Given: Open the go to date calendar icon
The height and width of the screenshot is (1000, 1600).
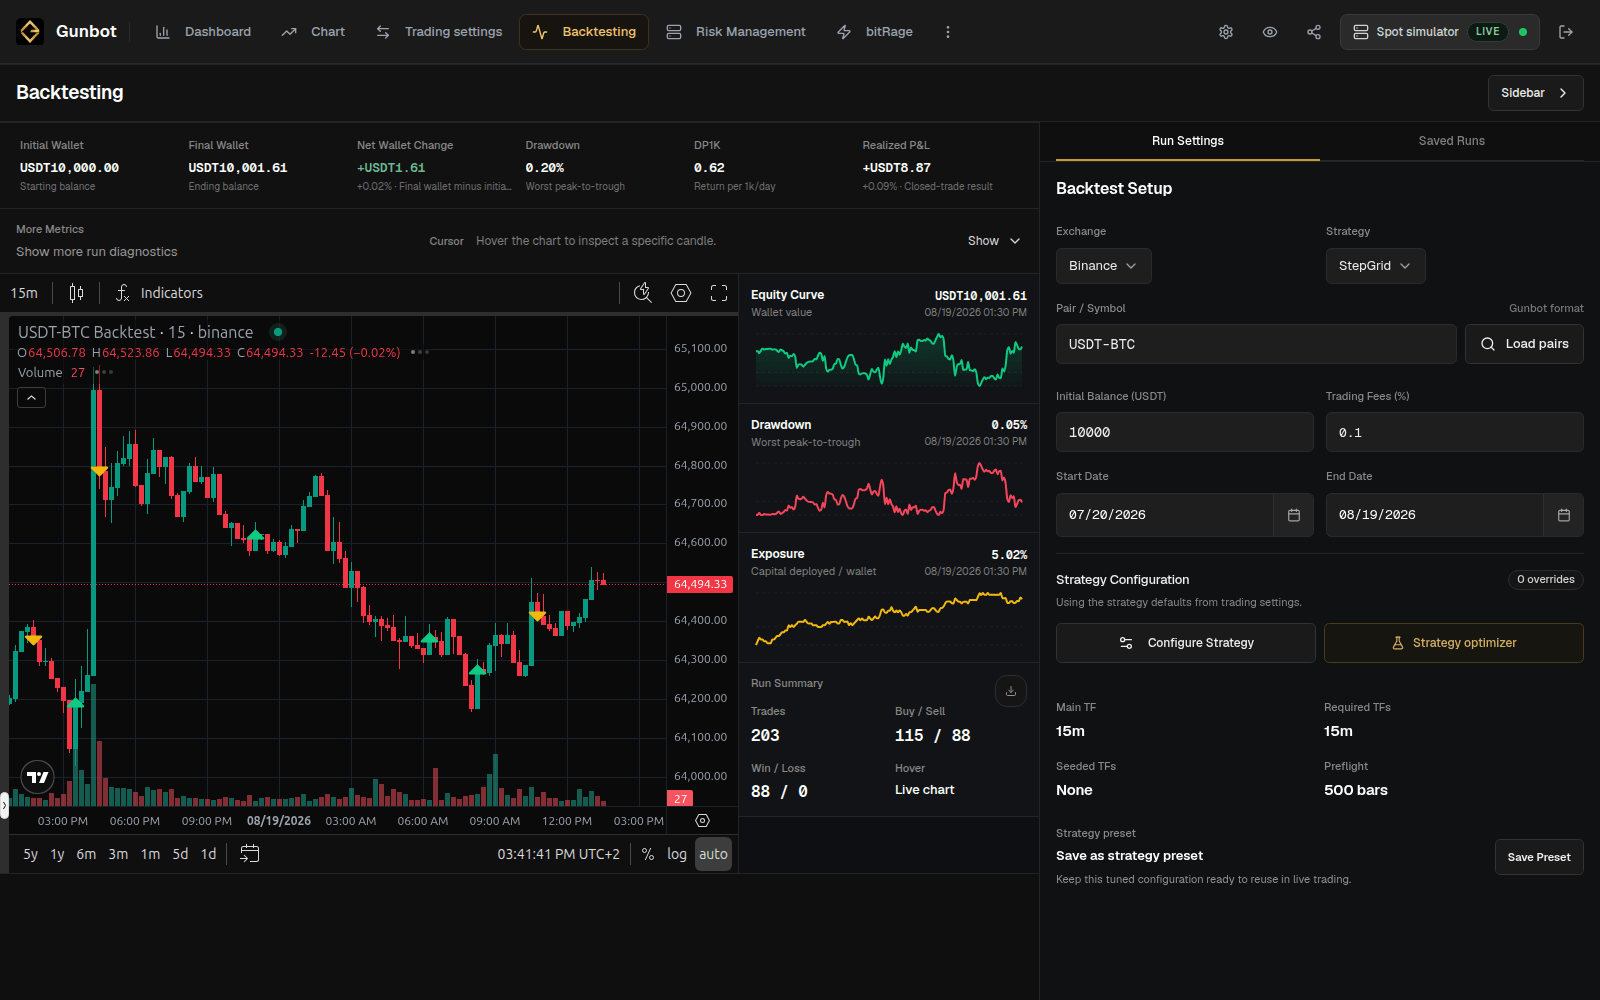Looking at the screenshot, I should 250,854.
